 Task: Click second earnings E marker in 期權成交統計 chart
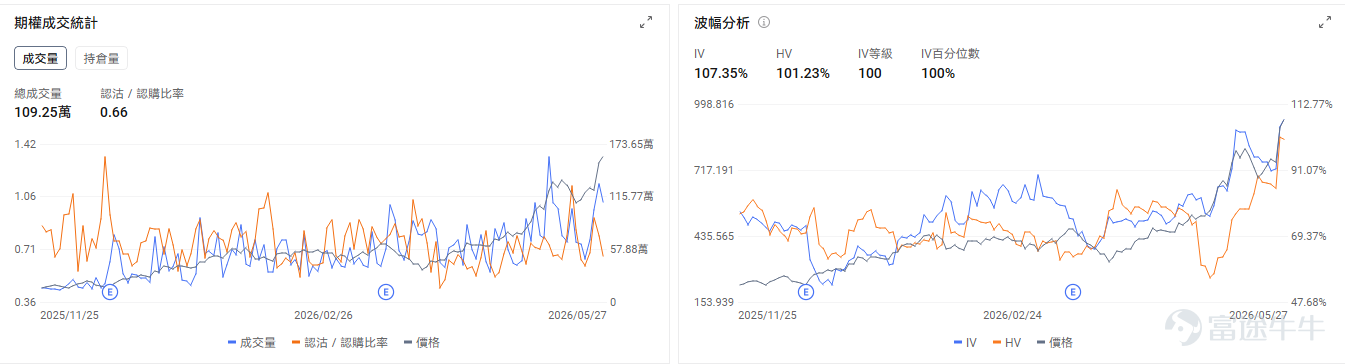click(387, 291)
